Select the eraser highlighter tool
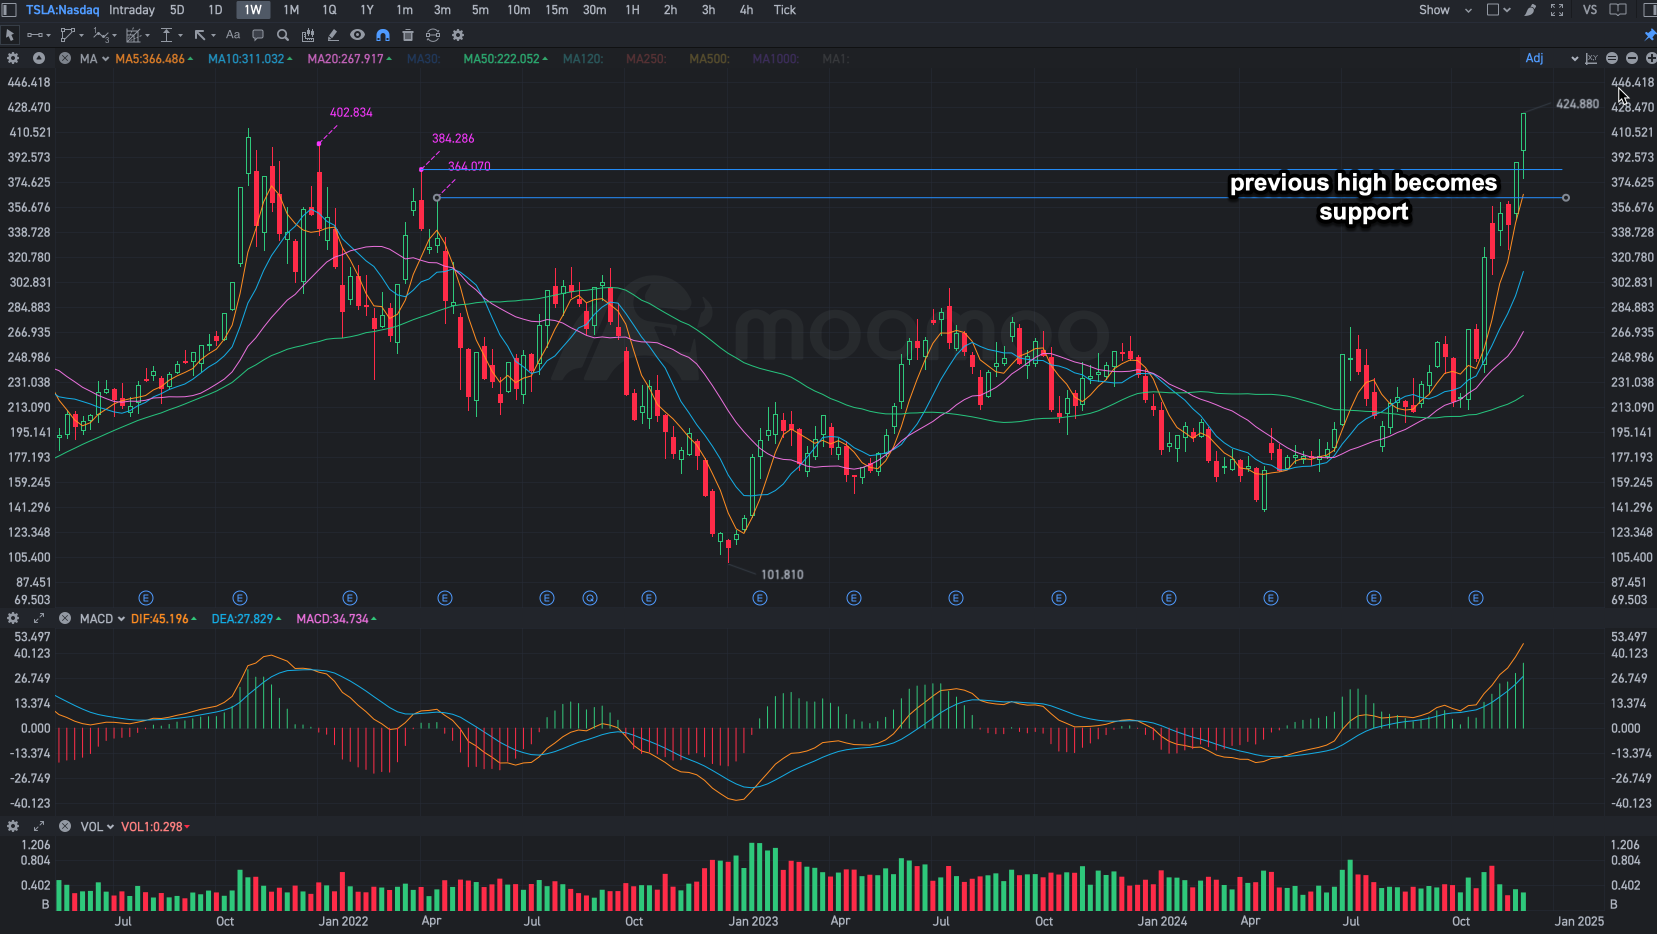 tap(333, 35)
